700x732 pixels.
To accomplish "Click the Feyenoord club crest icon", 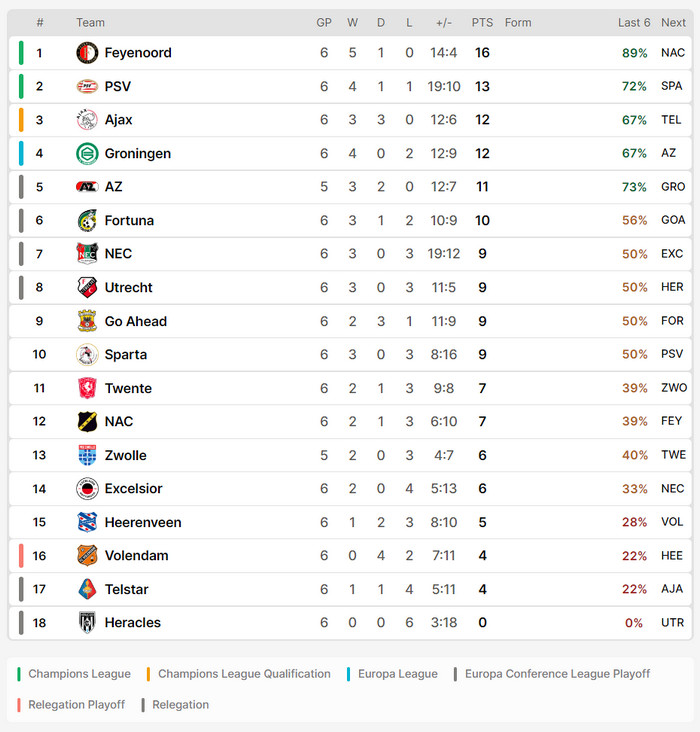I will point(87,53).
